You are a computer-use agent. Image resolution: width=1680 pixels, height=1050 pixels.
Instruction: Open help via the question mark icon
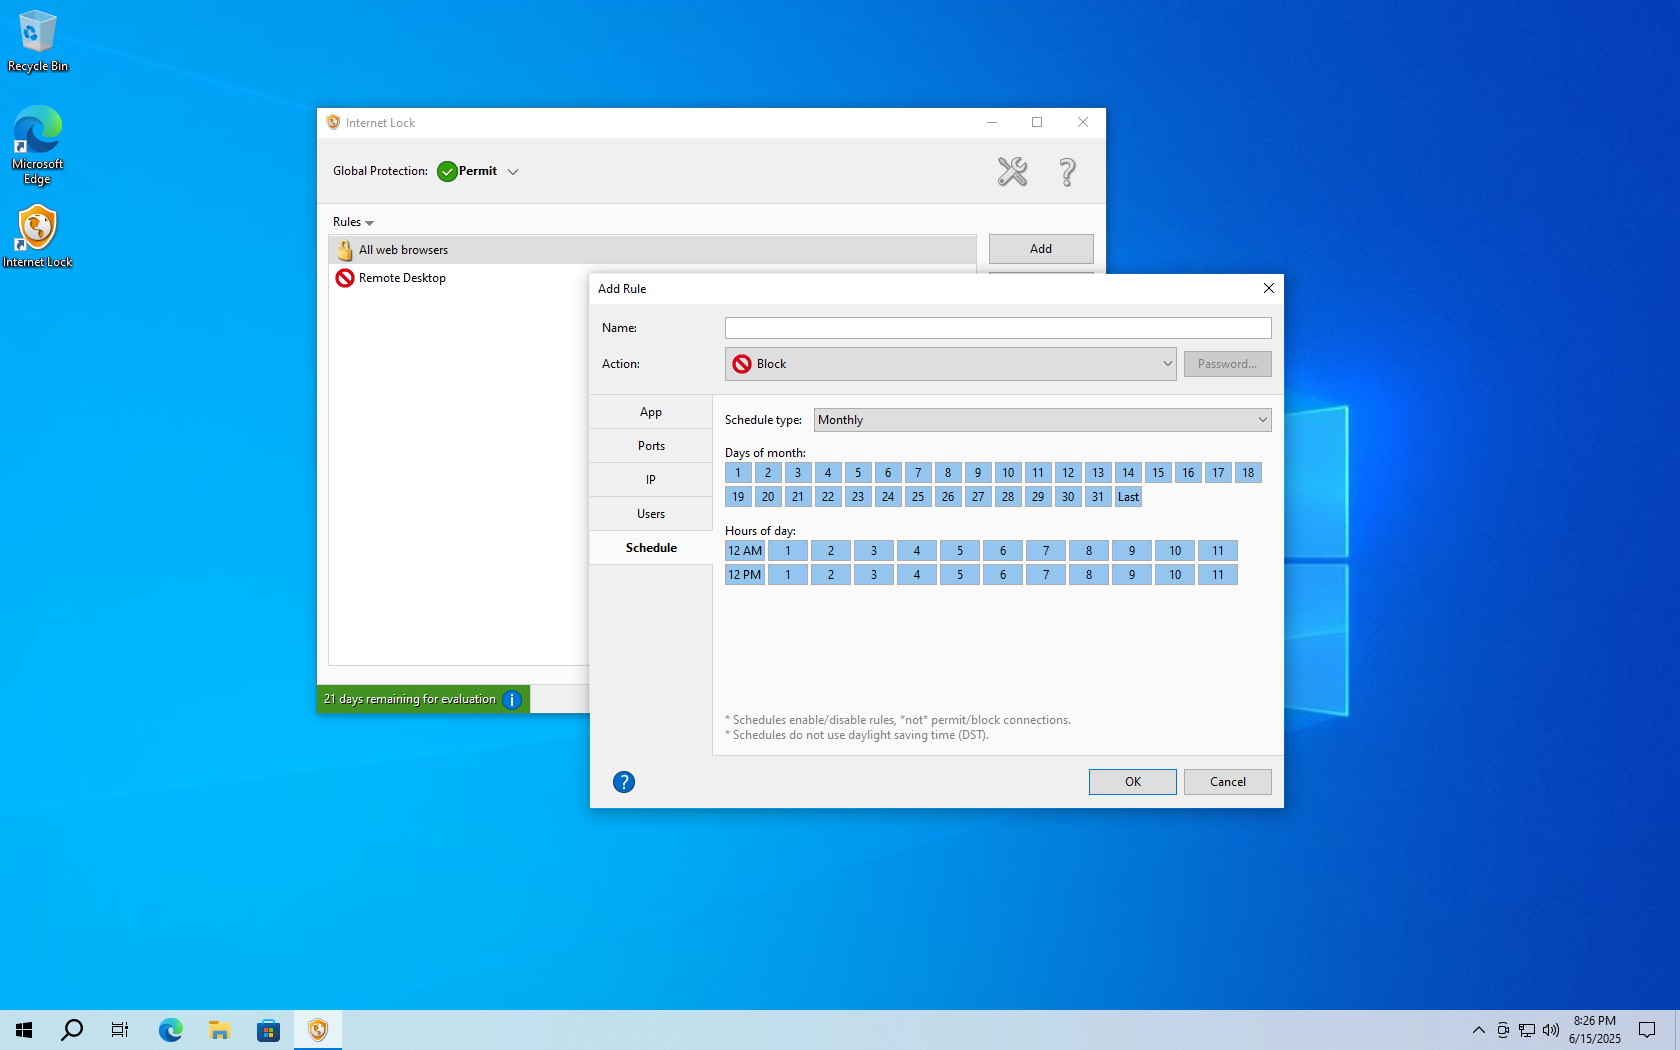(1066, 171)
